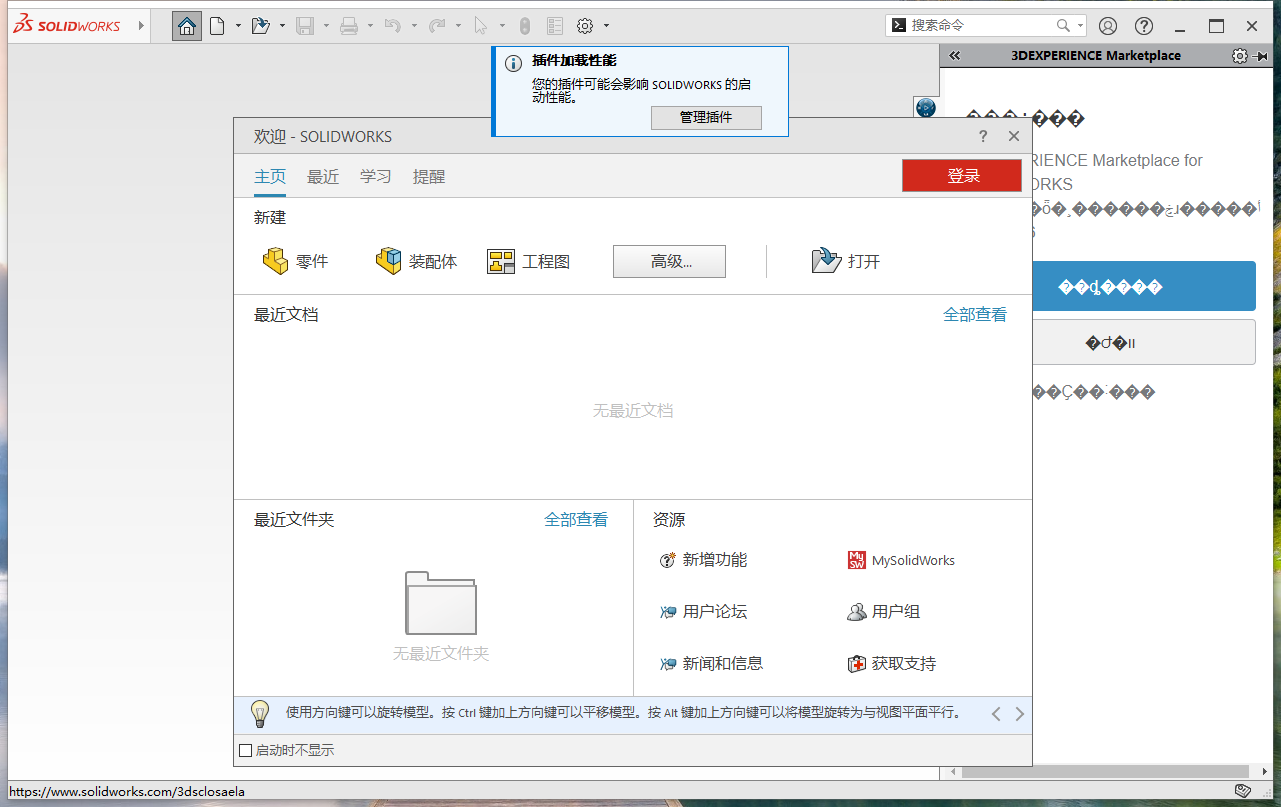Select the Home icon in the toolbar

(x=186, y=25)
